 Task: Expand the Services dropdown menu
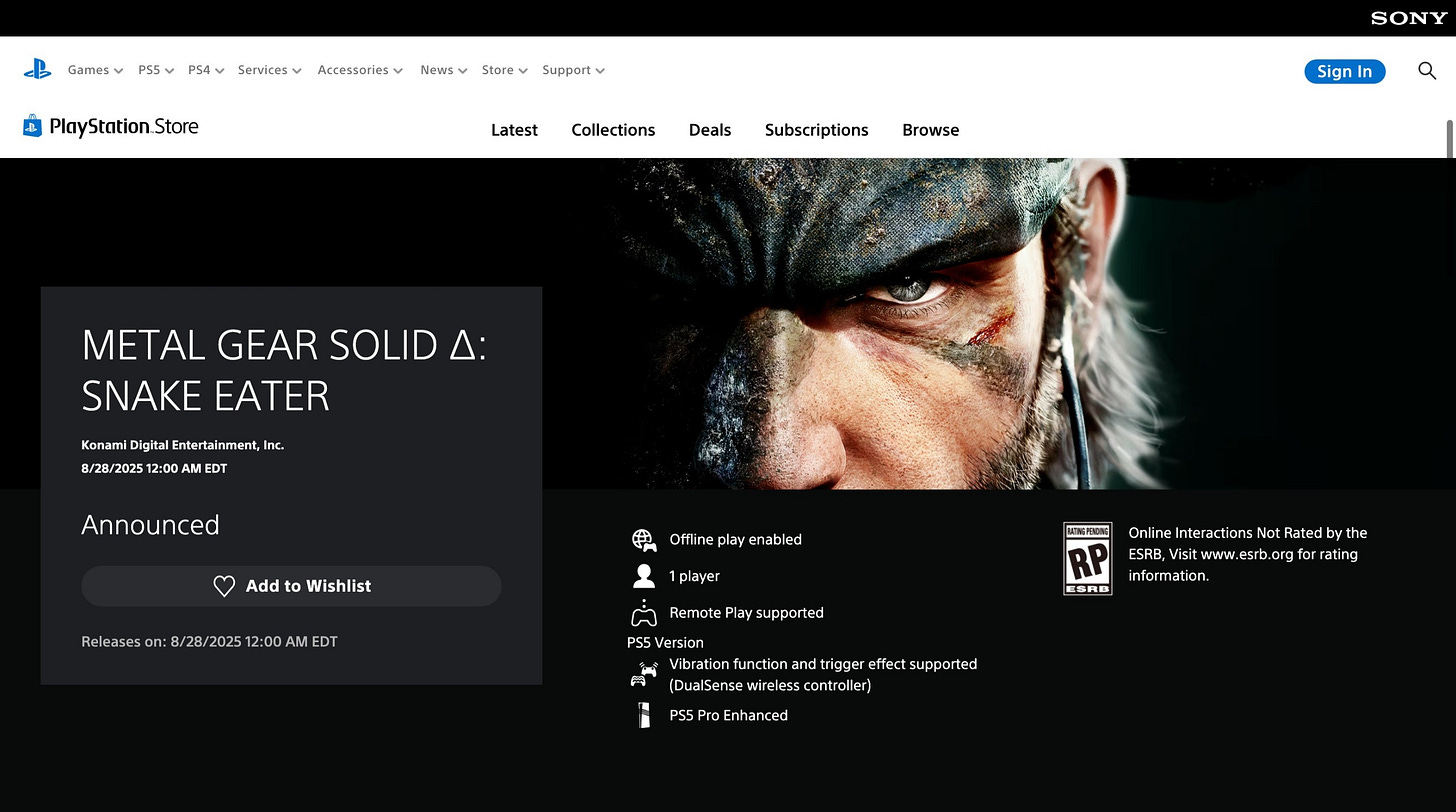(270, 70)
